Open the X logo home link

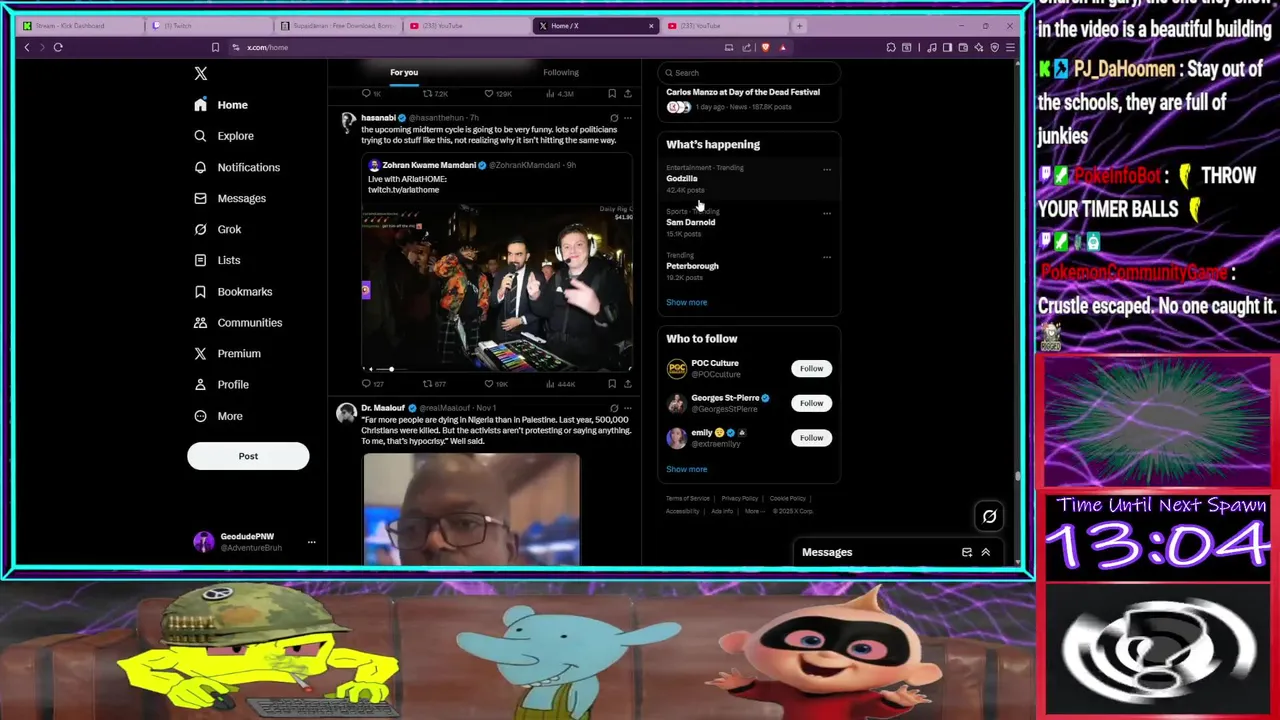pos(201,73)
